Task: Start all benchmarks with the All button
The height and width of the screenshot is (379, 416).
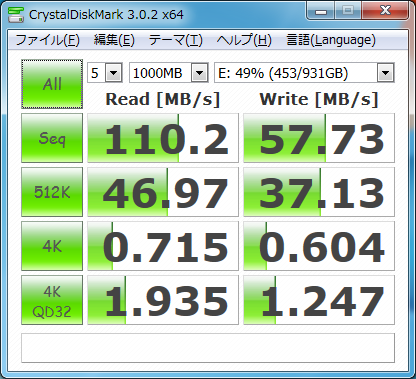Action: [52, 84]
